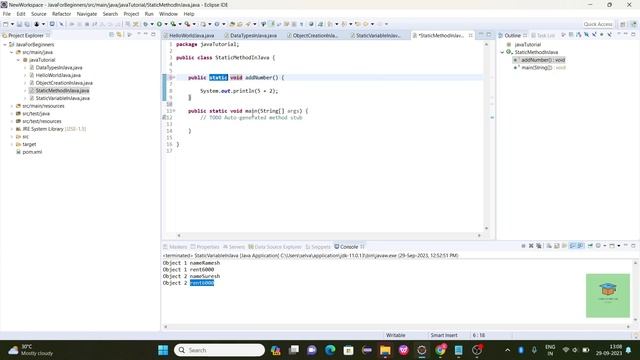The height and width of the screenshot is (360, 640).
Task: Expand the target folder
Action: click(x=11, y=144)
